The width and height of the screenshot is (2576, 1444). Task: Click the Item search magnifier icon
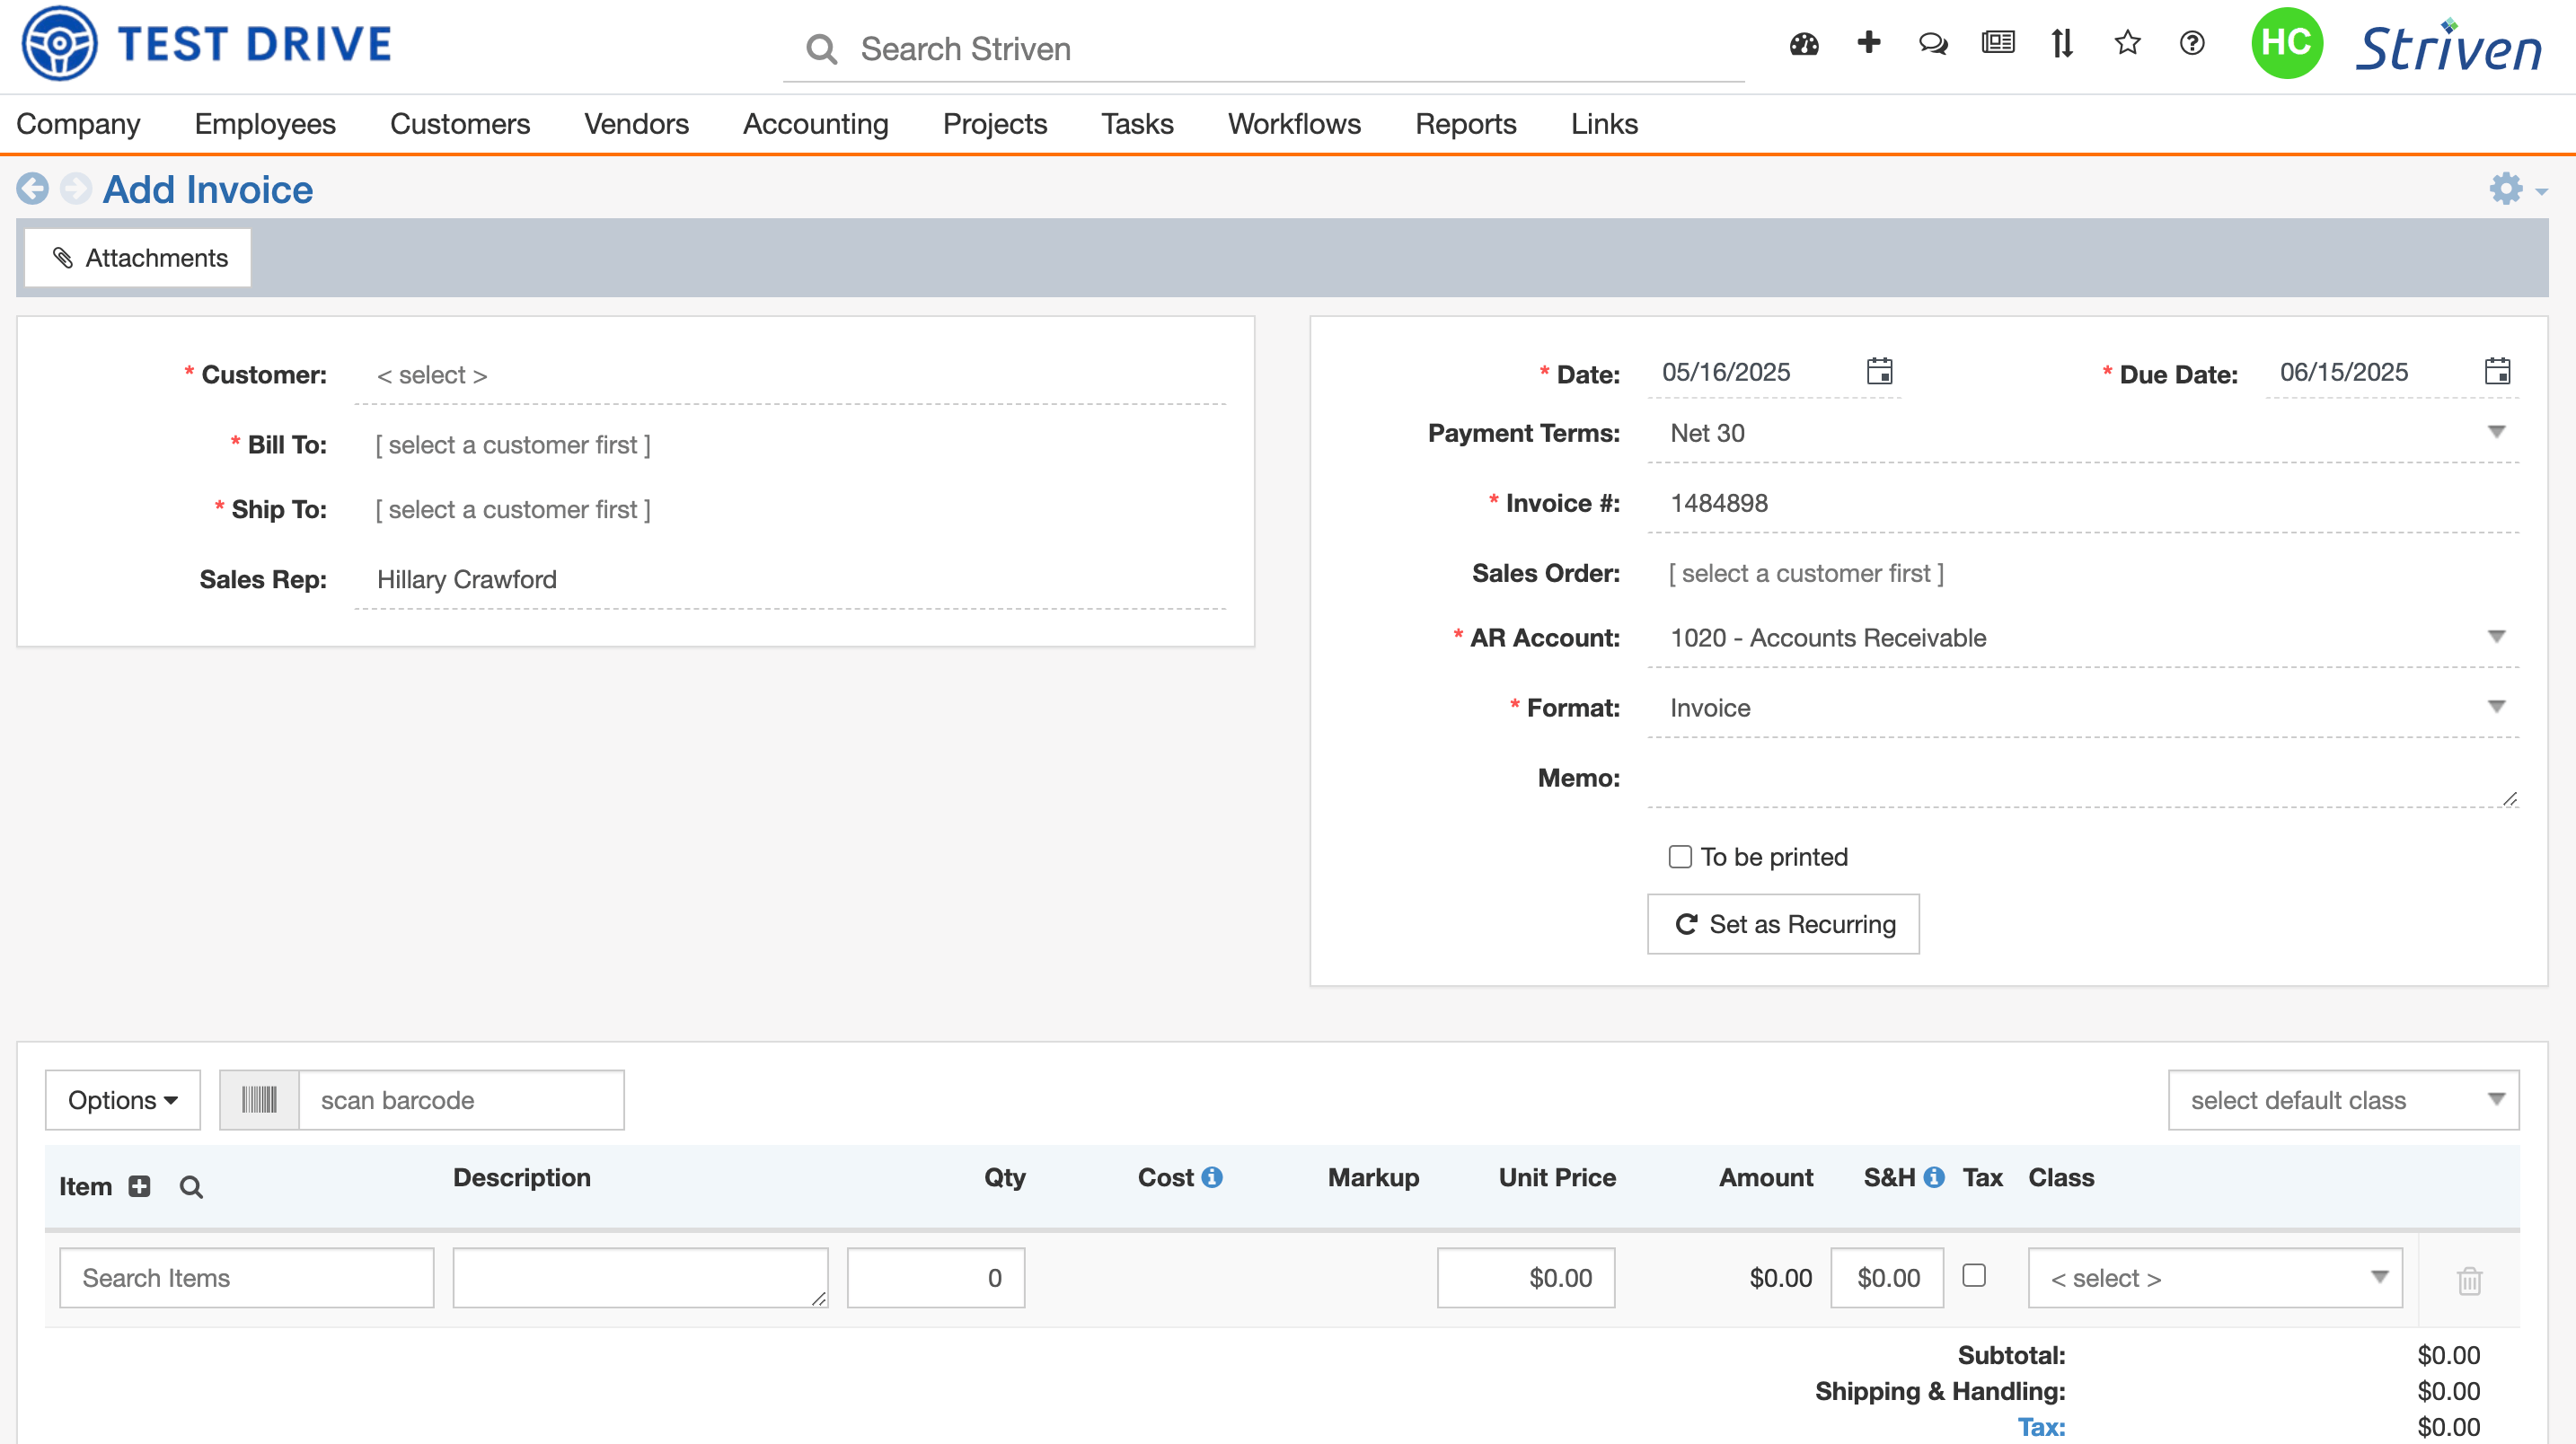(191, 1187)
